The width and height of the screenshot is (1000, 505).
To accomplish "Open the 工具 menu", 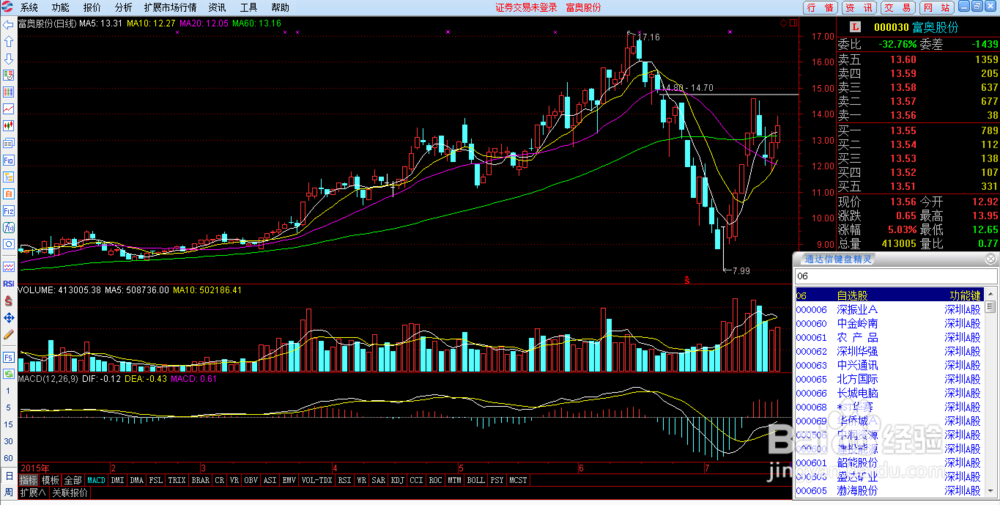I will coord(249,8).
